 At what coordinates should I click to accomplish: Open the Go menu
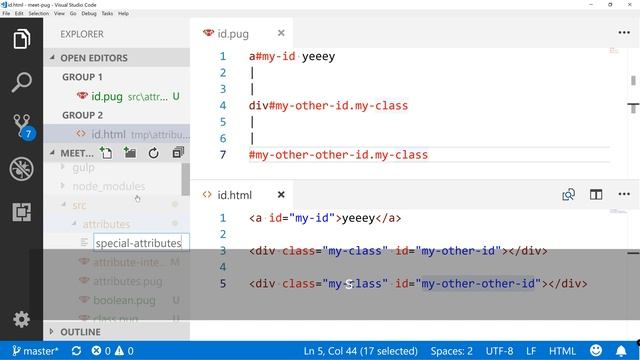tap(73, 13)
